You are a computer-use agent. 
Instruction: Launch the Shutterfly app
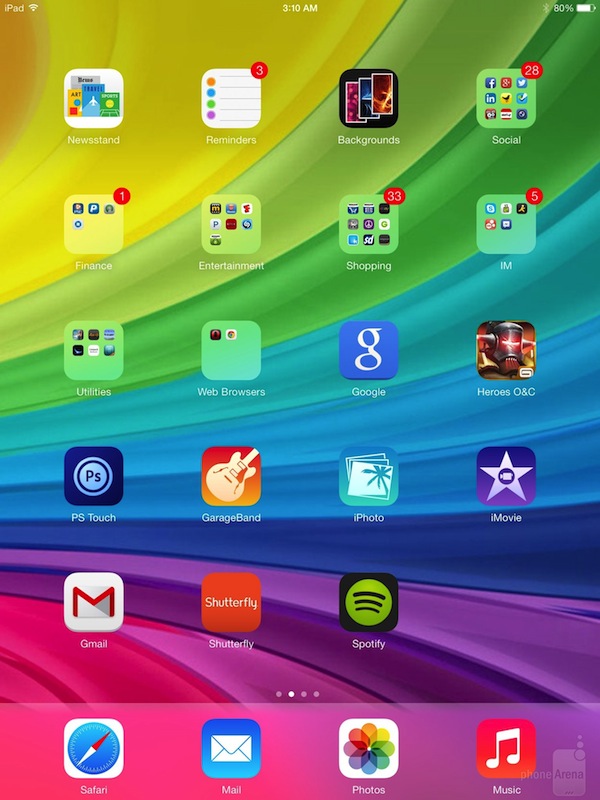[231, 603]
